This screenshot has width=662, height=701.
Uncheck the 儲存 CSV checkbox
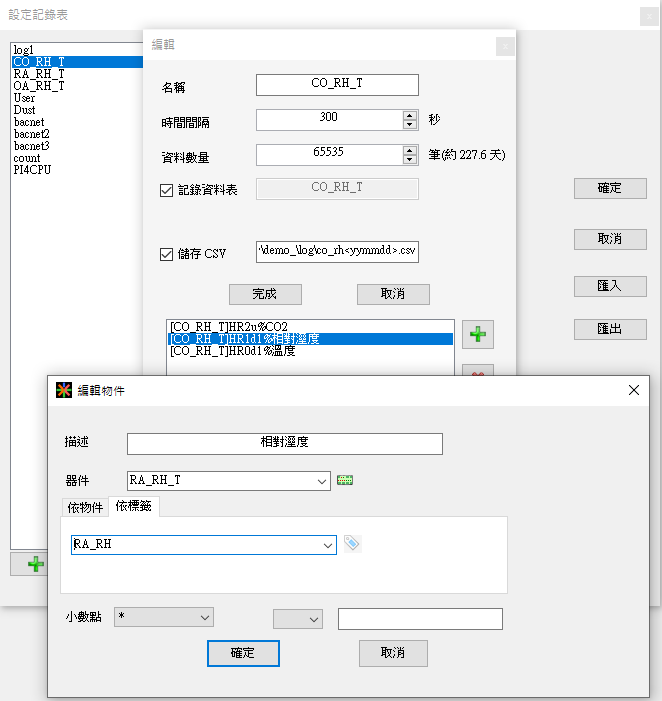click(167, 254)
